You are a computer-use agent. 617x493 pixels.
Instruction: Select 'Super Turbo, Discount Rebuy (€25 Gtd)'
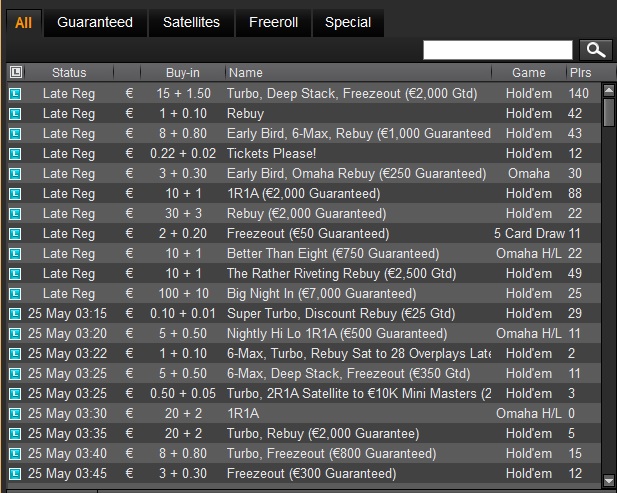point(341,314)
